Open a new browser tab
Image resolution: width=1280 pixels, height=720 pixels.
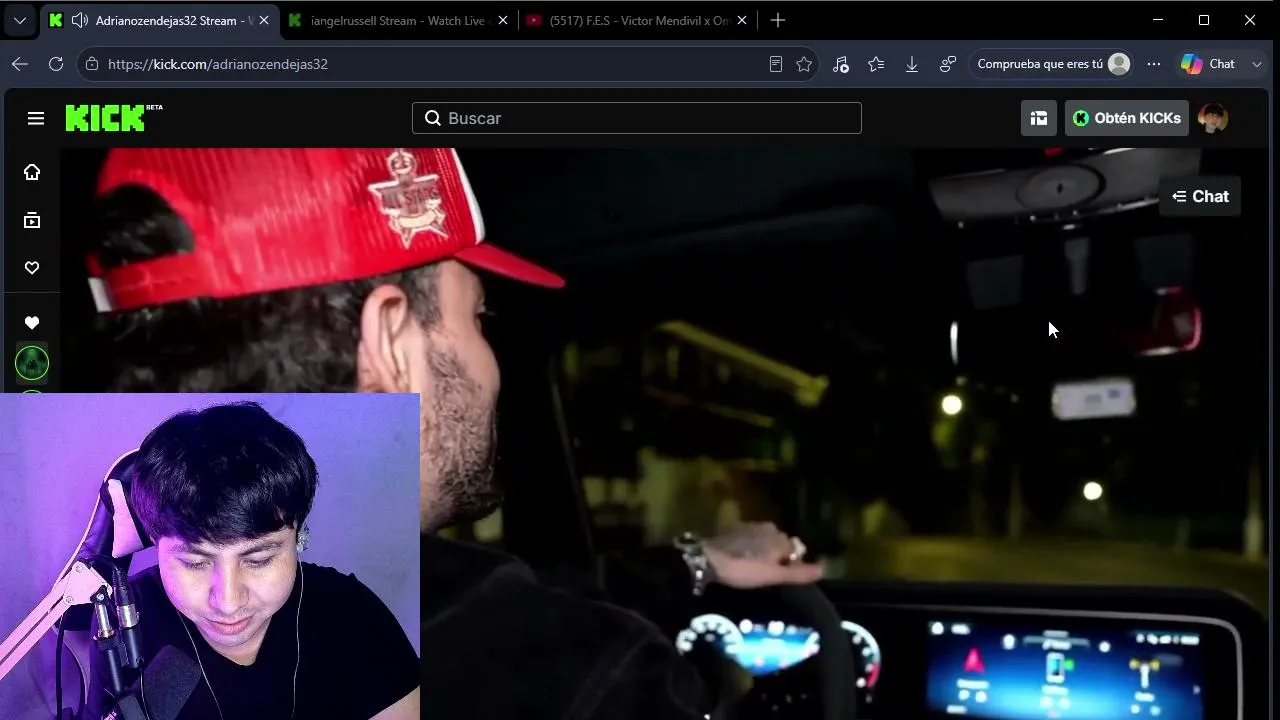[778, 20]
